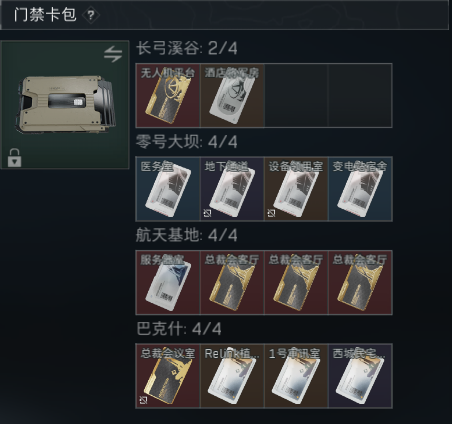
Task: Click the bound marker on 地下通道 card
Action: coord(207,213)
